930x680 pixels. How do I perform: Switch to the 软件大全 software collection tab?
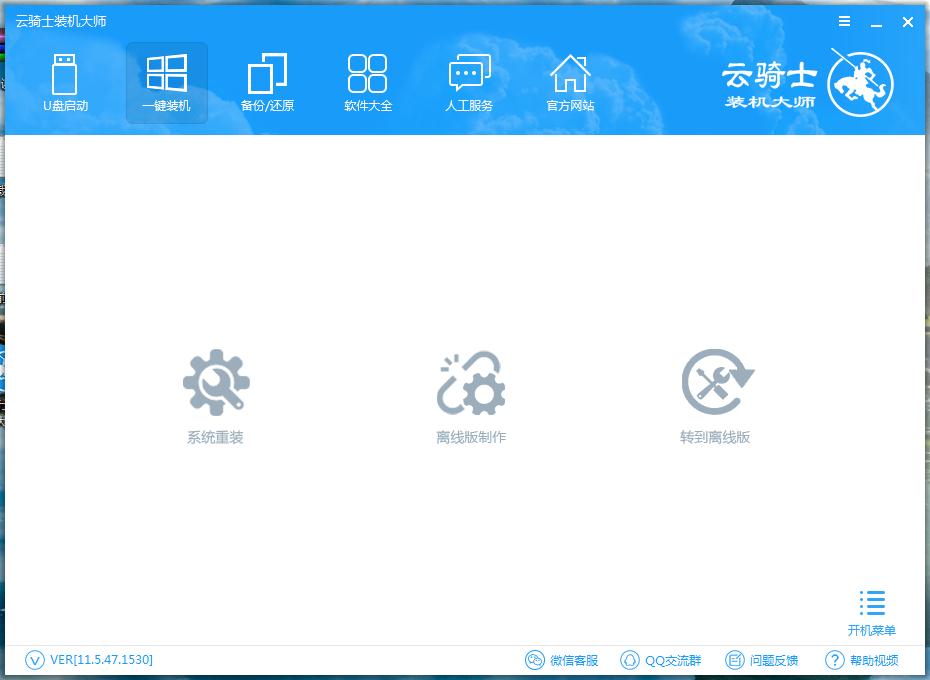point(368,82)
